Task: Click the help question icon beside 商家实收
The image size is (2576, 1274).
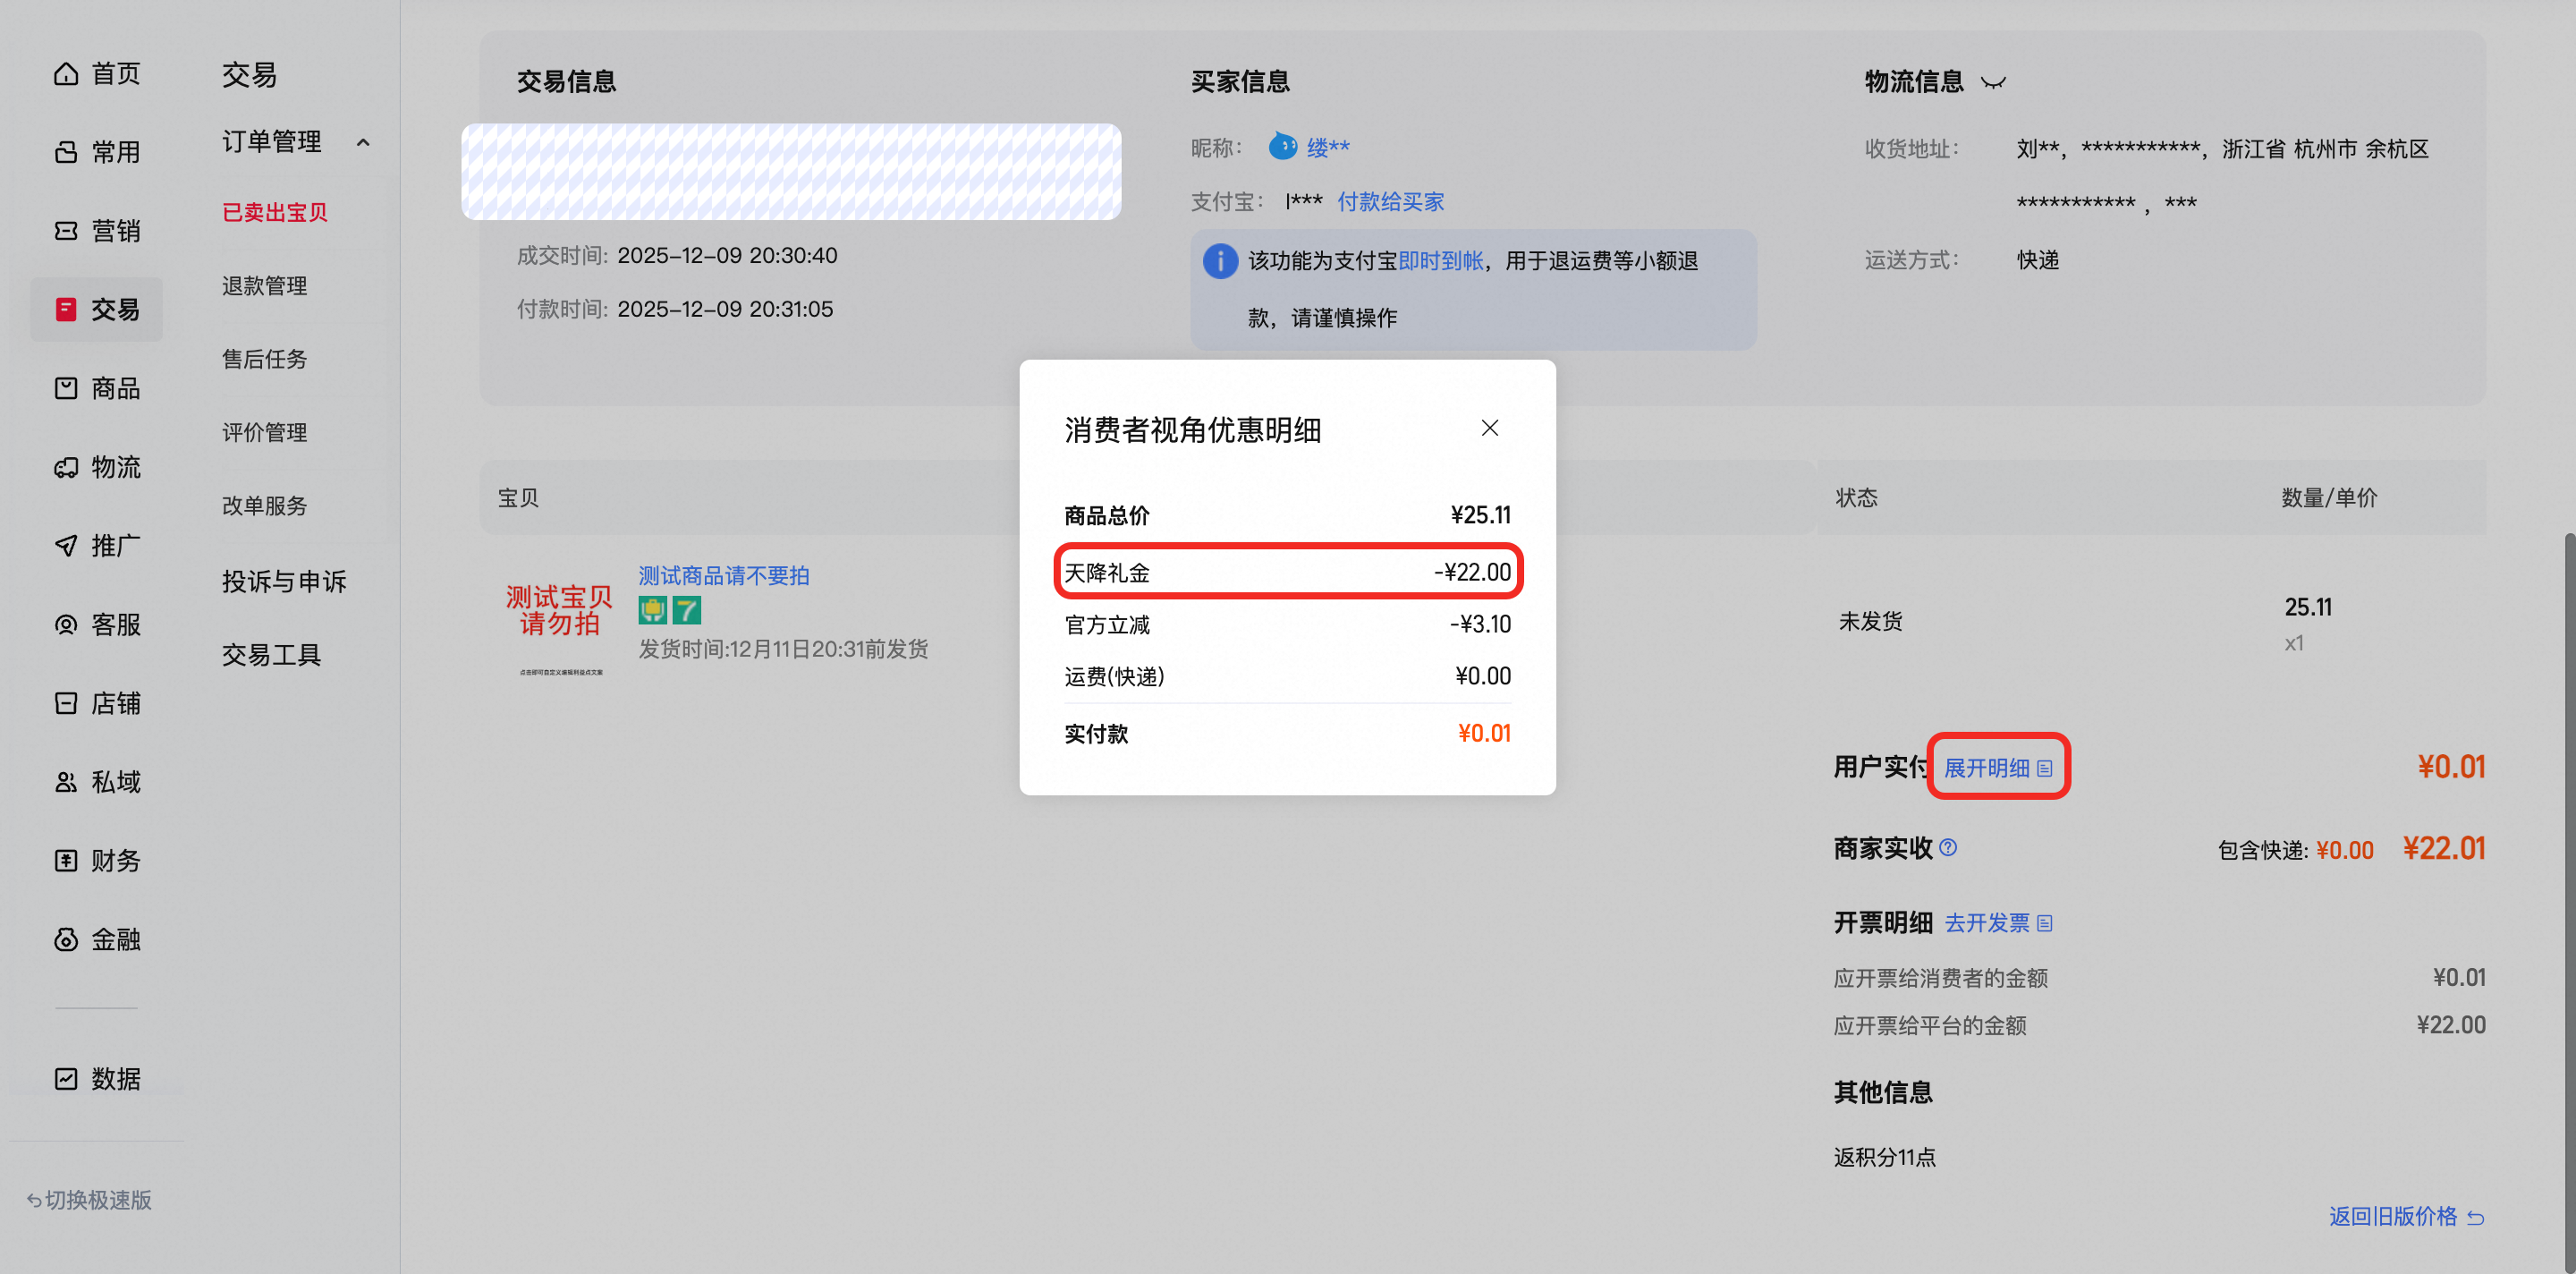Action: click(x=1948, y=848)
